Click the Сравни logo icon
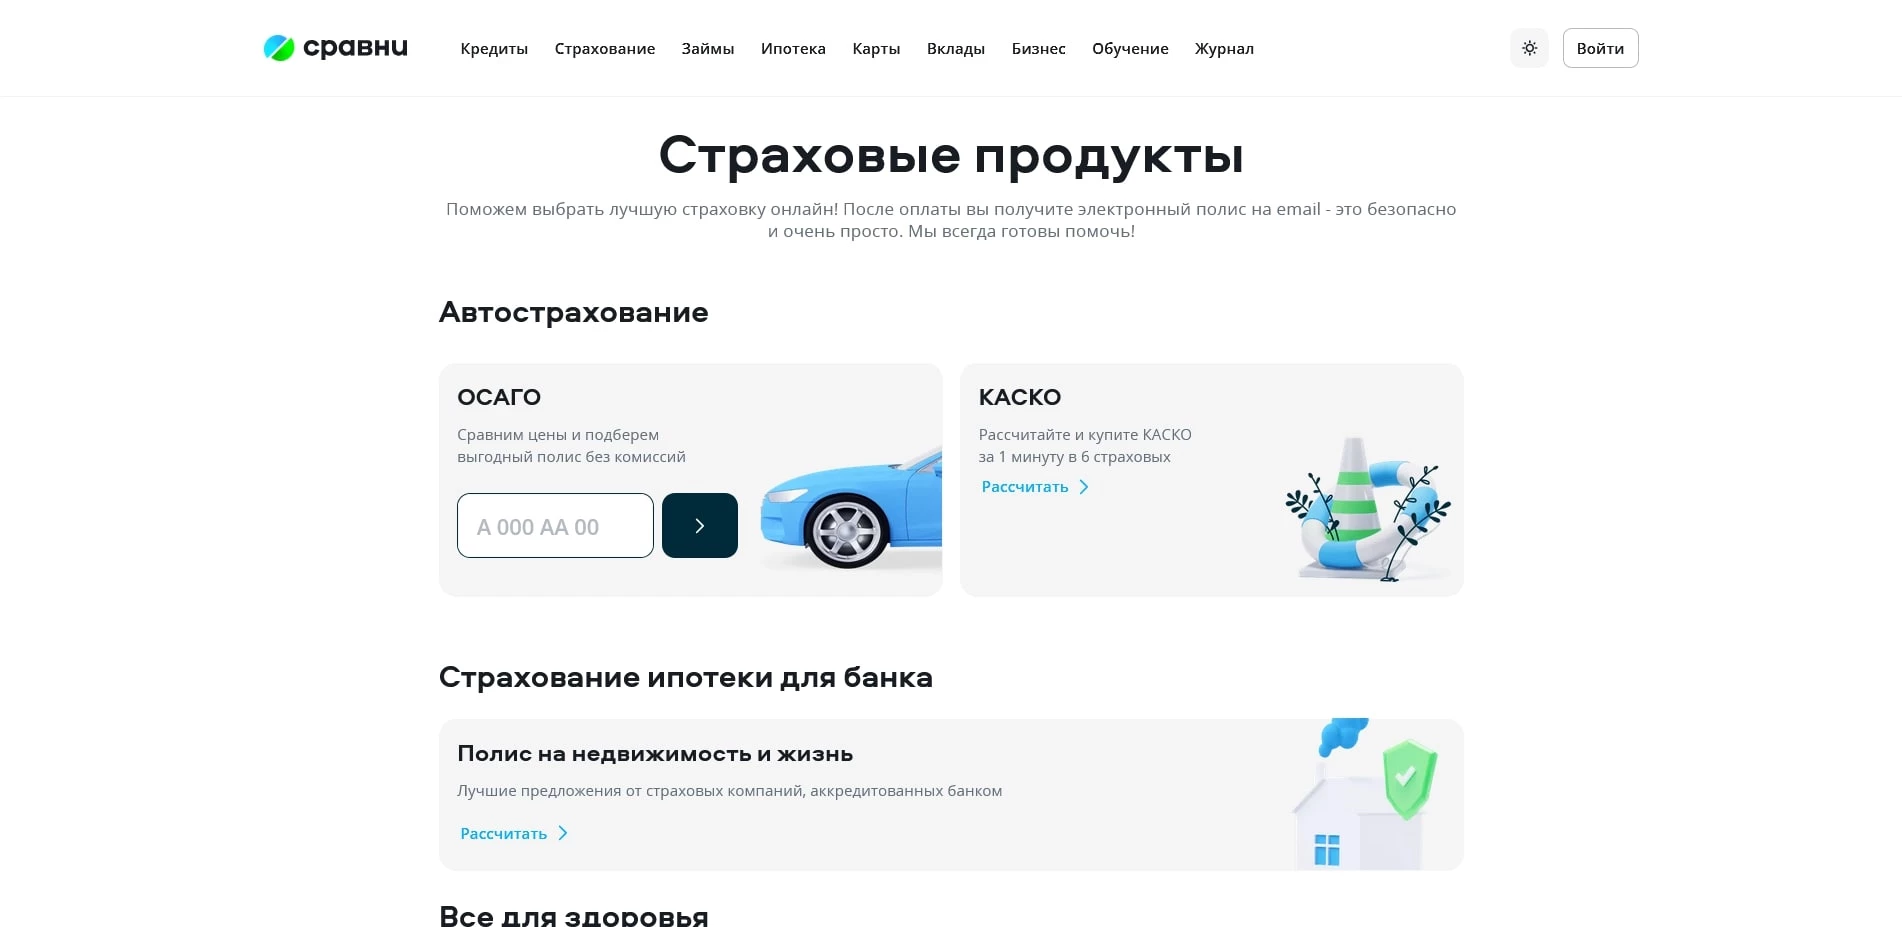Screen dimensions: 1902x927 [279, 48]
